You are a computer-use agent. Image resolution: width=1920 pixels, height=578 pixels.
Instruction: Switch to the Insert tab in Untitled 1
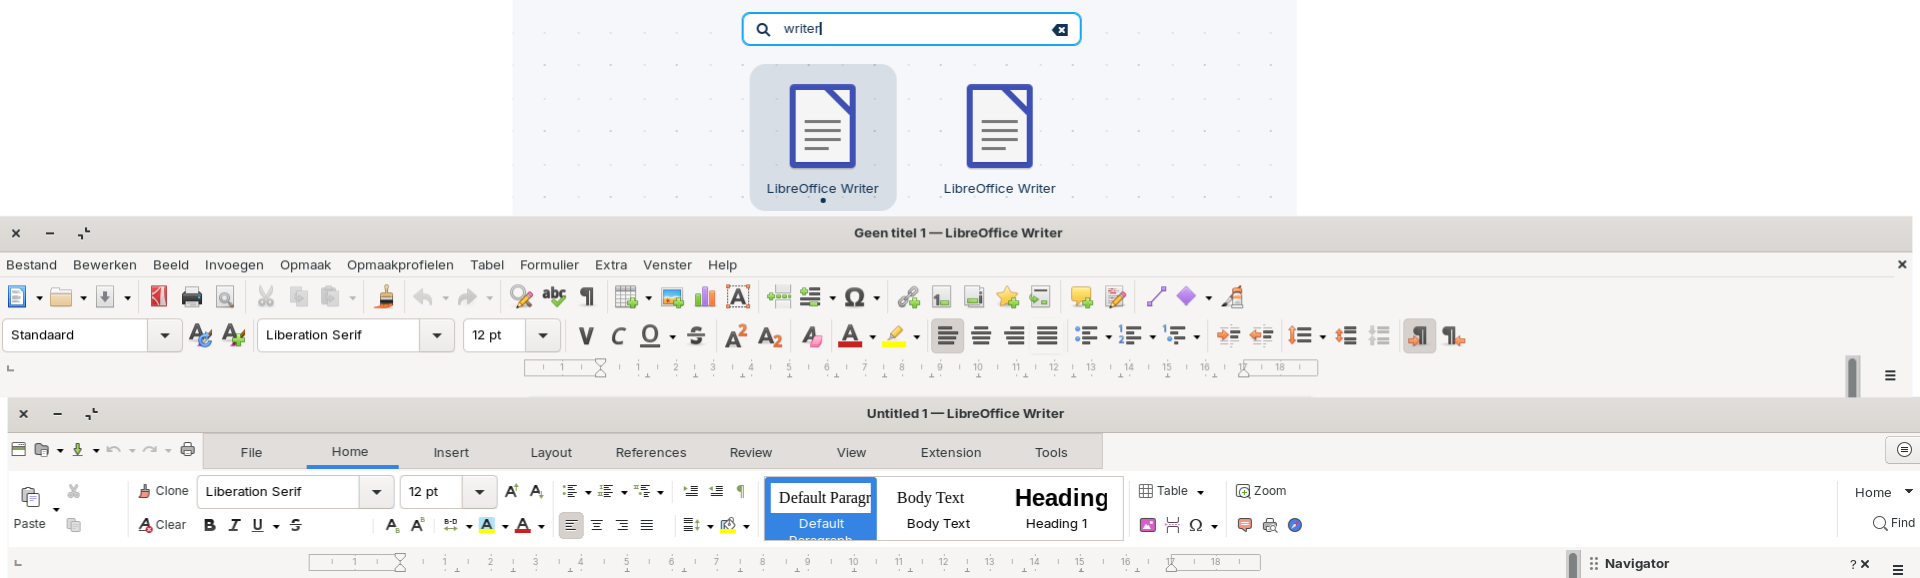(451, 452)
